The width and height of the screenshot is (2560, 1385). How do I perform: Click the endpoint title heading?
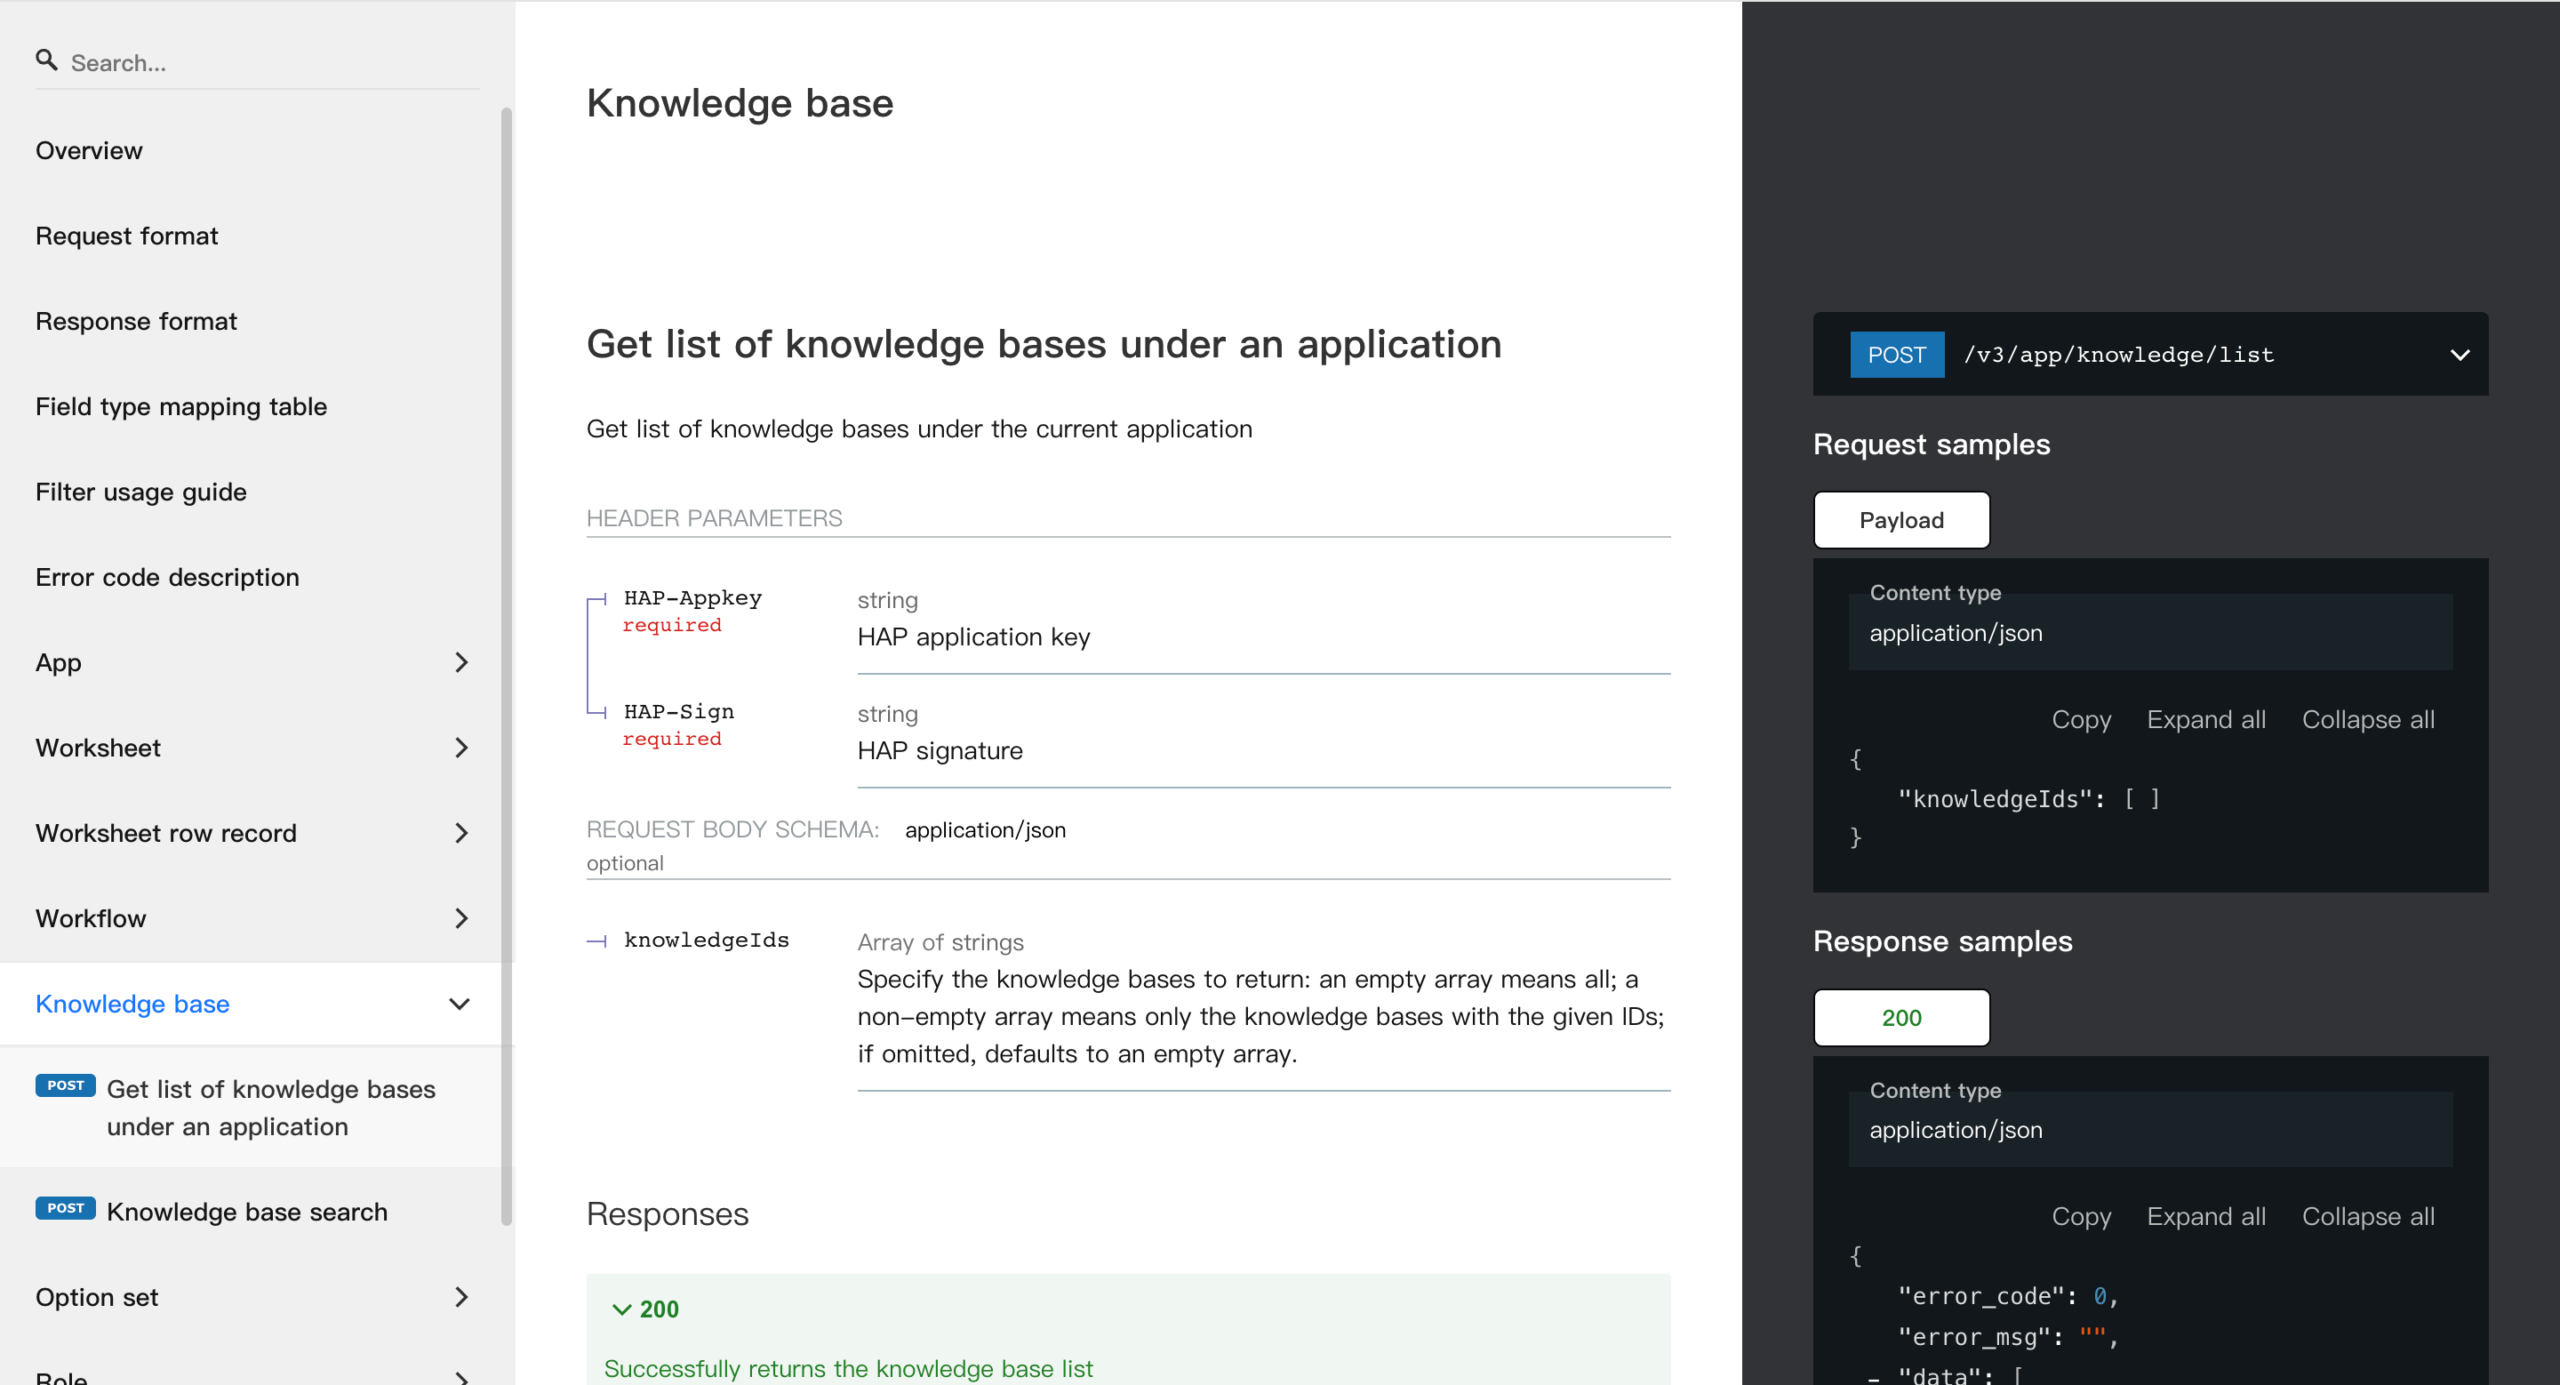click(x=1044, y=344)
